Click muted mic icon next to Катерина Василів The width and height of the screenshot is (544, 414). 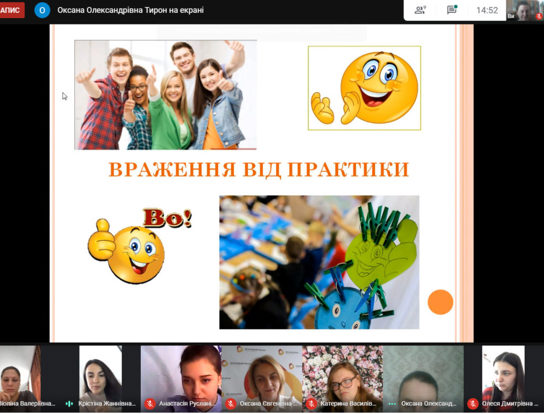click(311, 404)
